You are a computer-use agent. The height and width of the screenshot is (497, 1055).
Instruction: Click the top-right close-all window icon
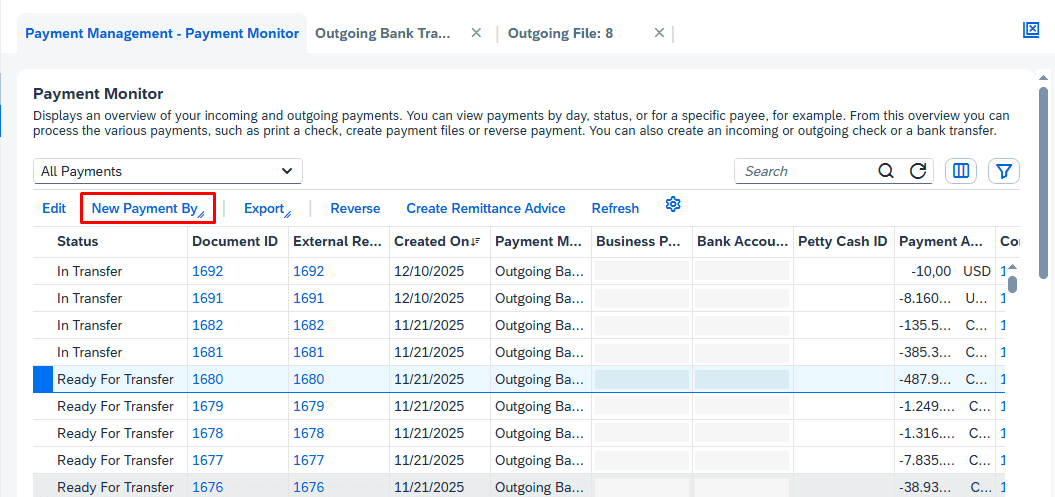pyautogui.click(x=1031, y=30)
